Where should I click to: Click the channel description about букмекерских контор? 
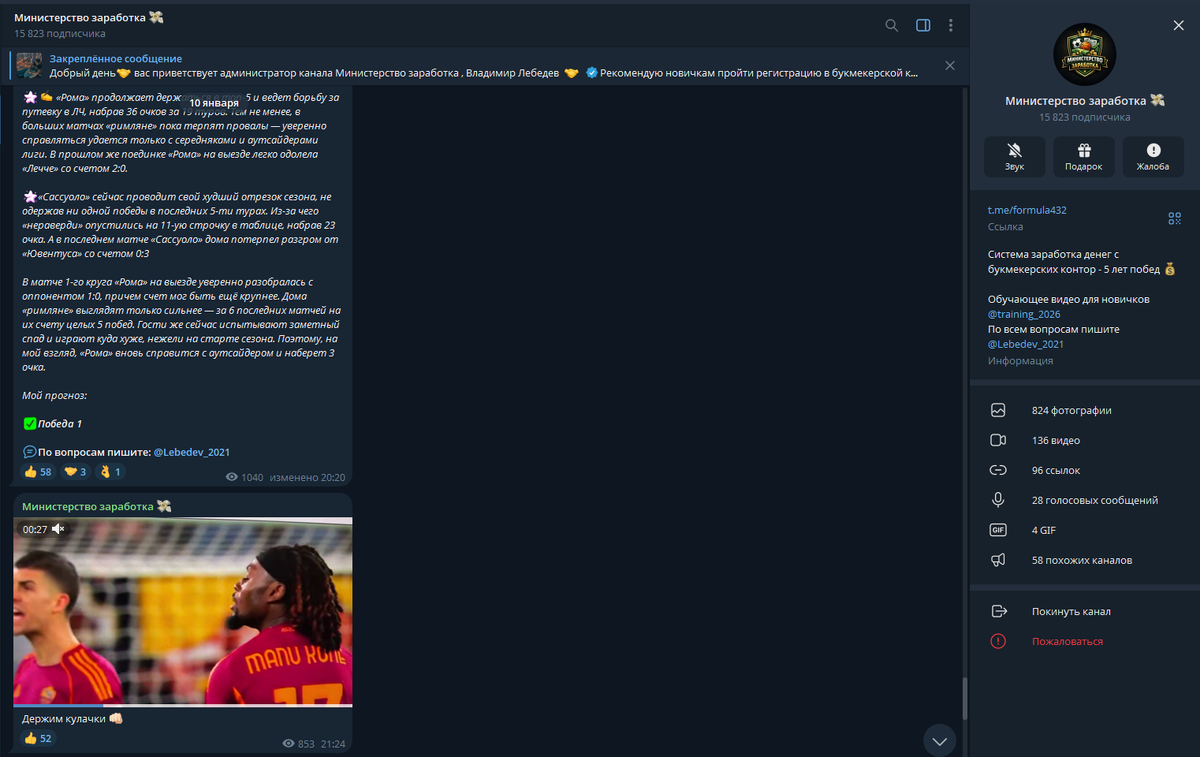(x=1081, y=262)
